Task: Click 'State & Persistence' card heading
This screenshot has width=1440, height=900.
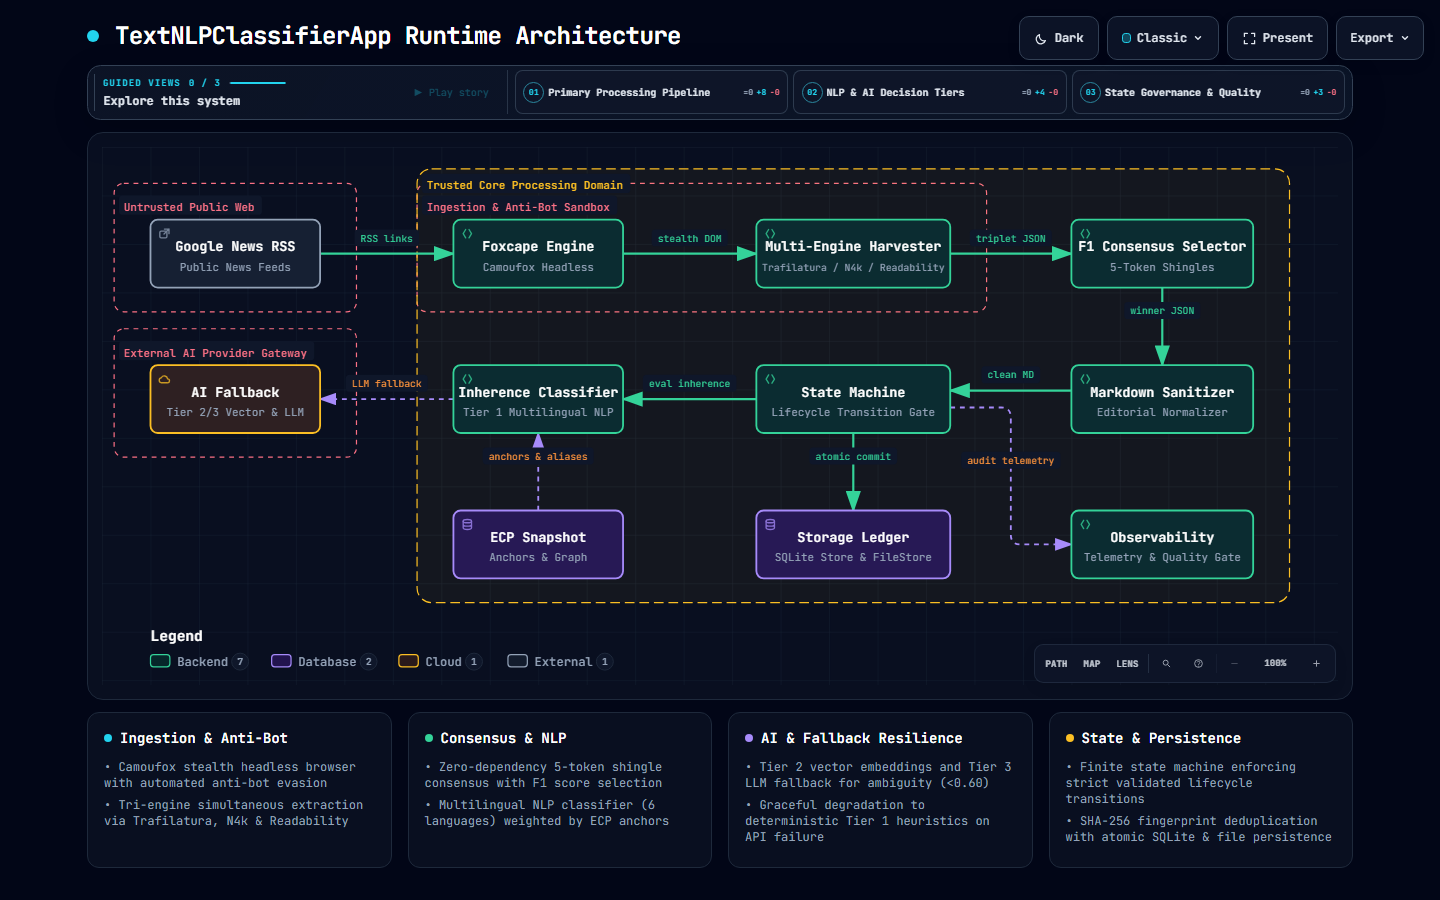Action: click(x=1160, y=738)
